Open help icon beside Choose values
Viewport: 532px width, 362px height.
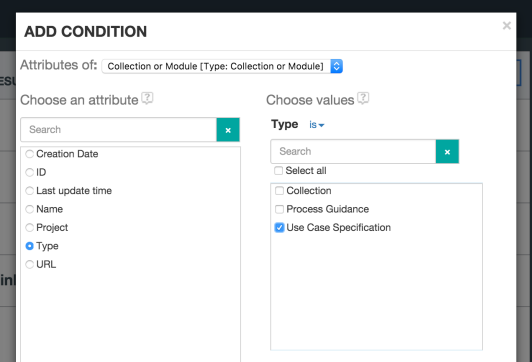[x=363, y=98]
